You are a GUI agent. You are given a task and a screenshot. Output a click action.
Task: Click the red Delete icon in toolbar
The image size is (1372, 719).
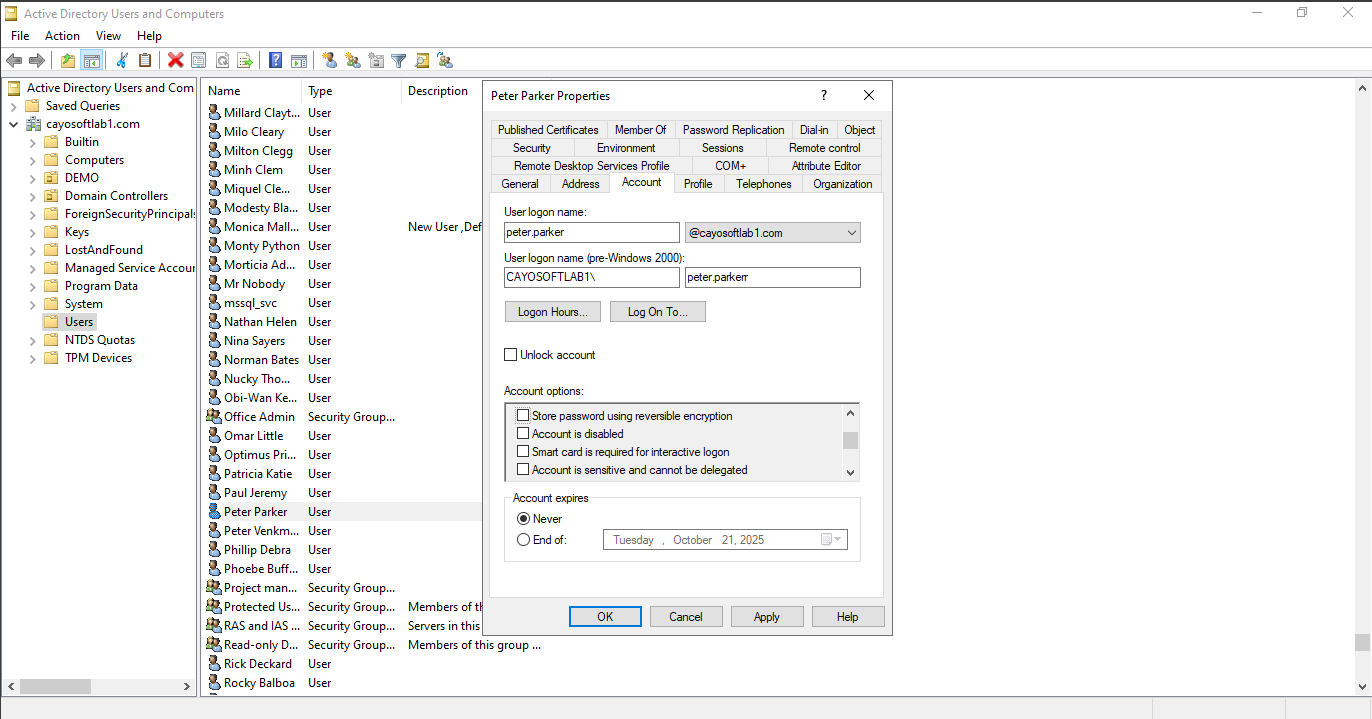[x=176, y=60]
